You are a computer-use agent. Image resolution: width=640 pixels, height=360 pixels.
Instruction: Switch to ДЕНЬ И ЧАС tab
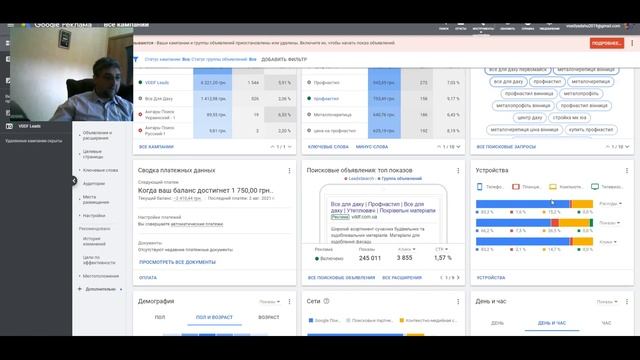[552, 323]
